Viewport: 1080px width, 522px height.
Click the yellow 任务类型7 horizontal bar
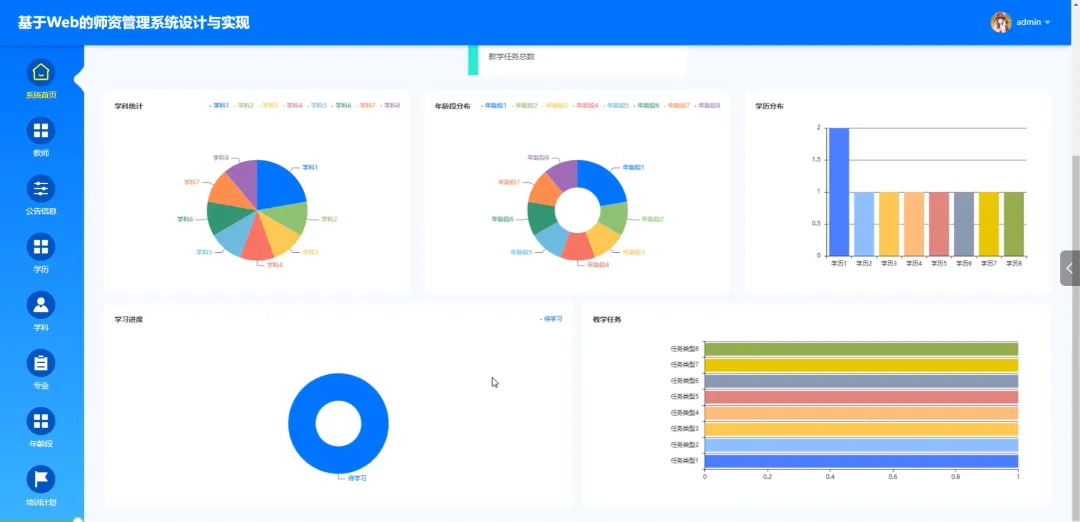(861, 365)
